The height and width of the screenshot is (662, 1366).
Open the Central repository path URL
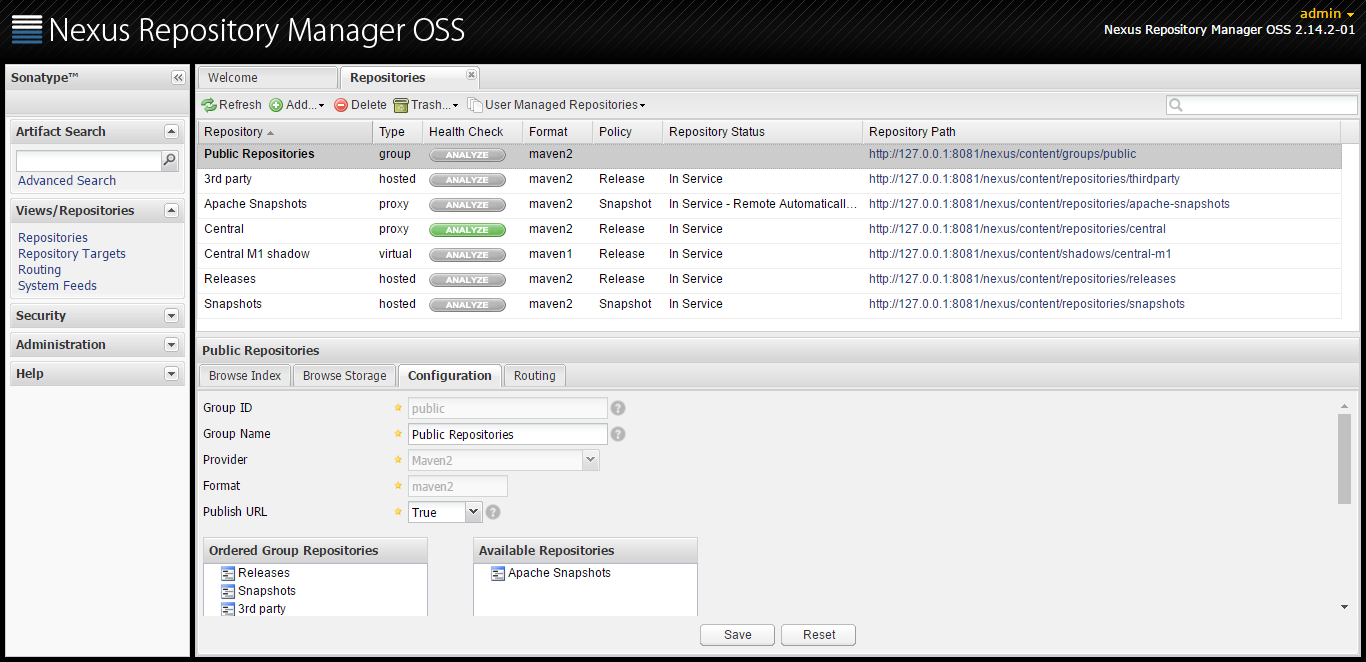click(x=1017, y=229)
